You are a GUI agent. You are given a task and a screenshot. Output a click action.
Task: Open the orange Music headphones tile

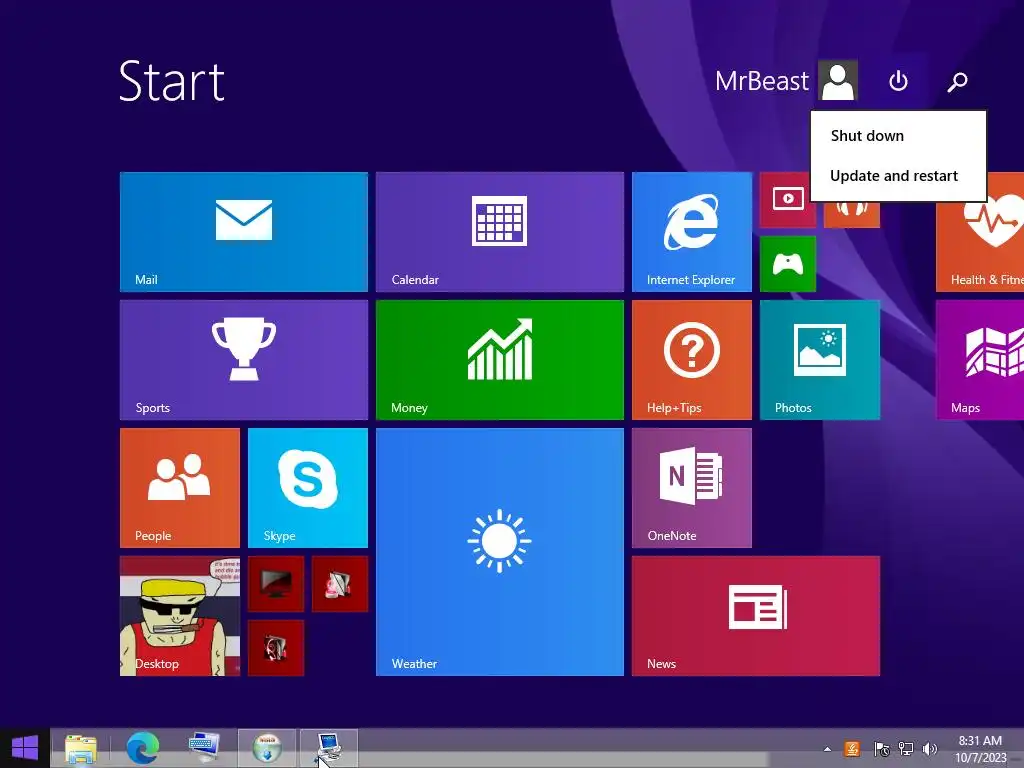point(852,214)
